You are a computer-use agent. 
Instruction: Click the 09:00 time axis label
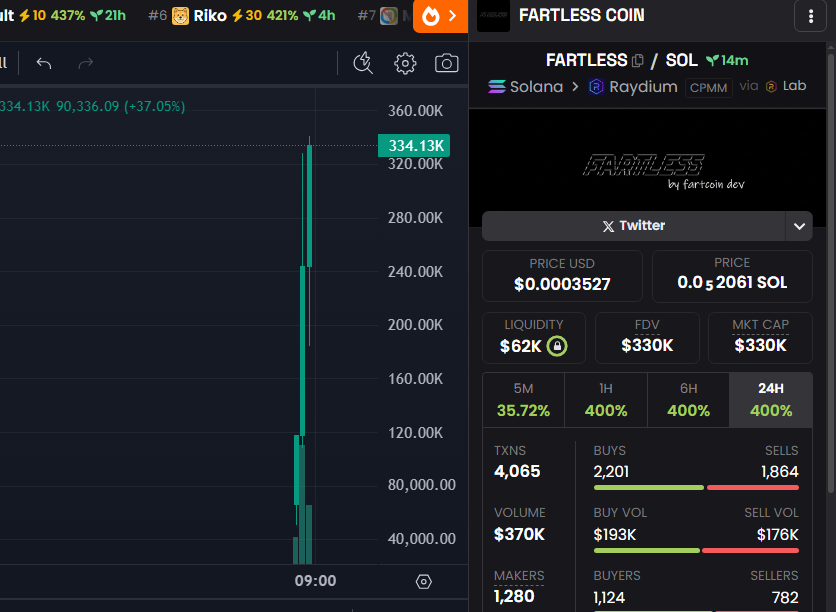(x=315, y=581)
